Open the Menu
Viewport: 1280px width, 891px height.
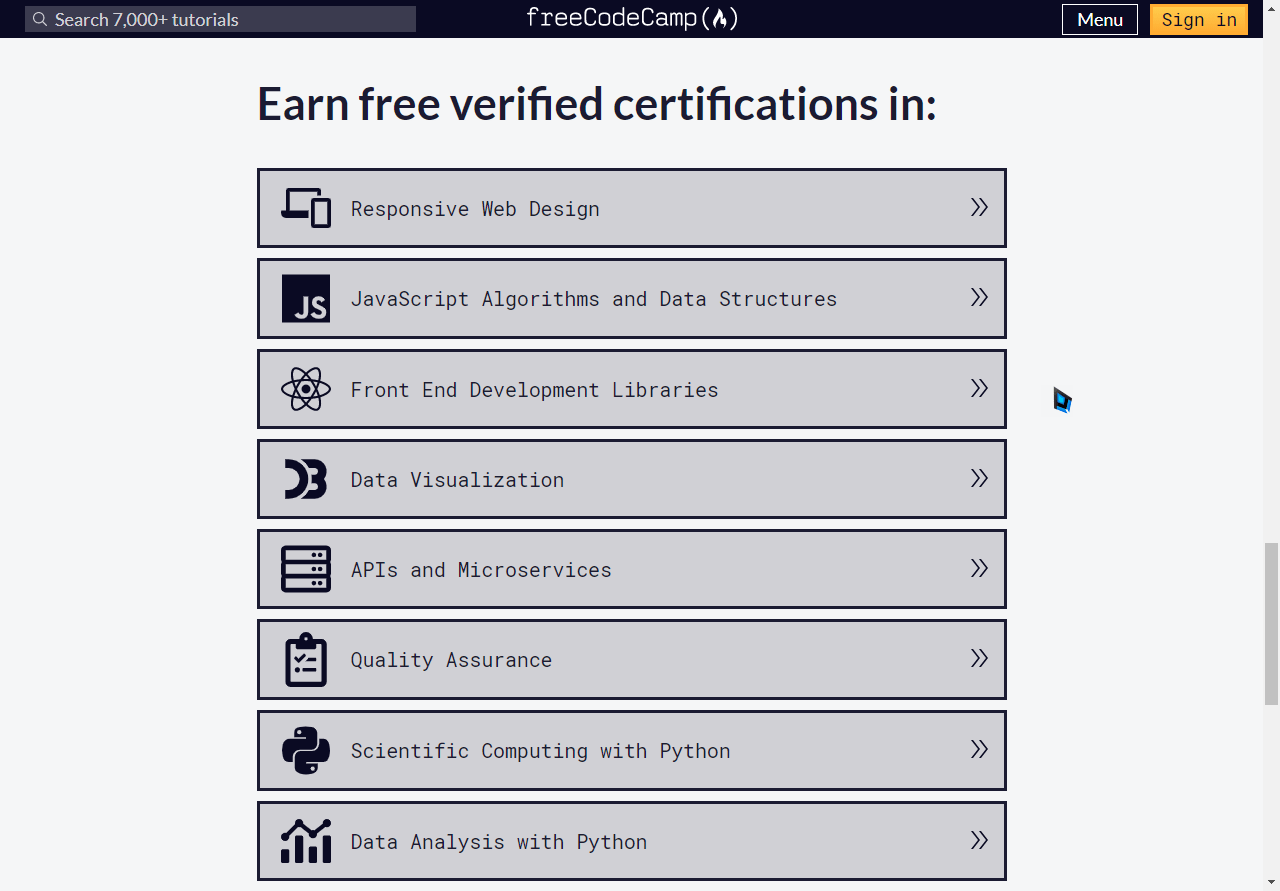point(1099,19)
